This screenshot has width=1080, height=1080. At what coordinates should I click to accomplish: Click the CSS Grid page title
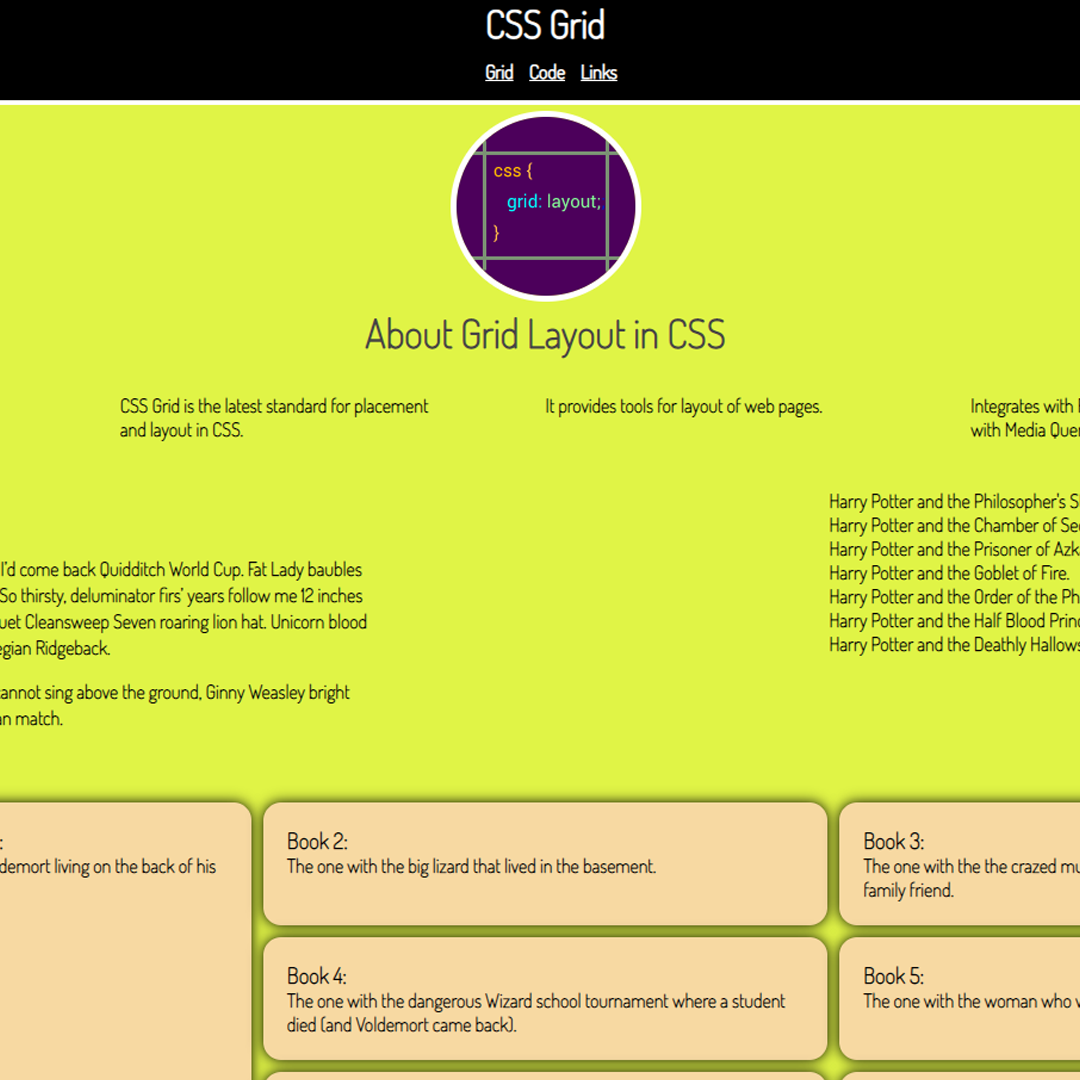tap(545, 25)
